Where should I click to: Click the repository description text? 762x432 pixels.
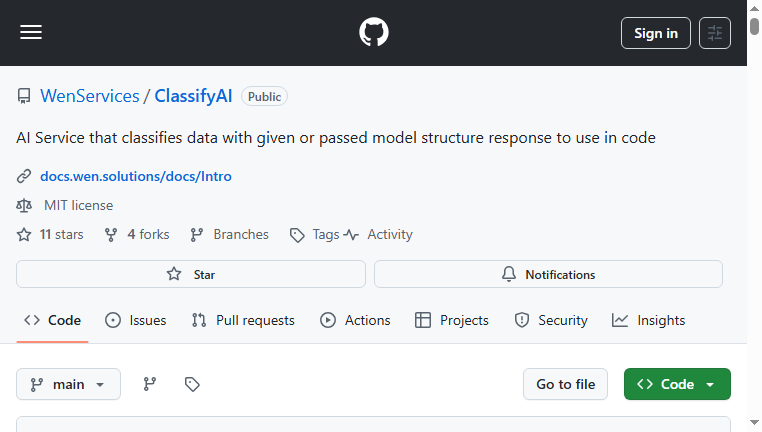pyautogui.click(x=336, y=138)
